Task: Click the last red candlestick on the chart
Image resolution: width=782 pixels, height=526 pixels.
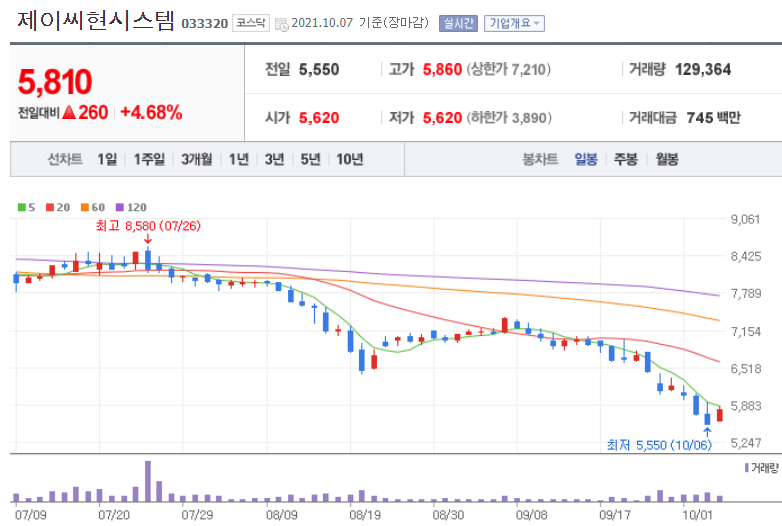Action: point(720,415)
